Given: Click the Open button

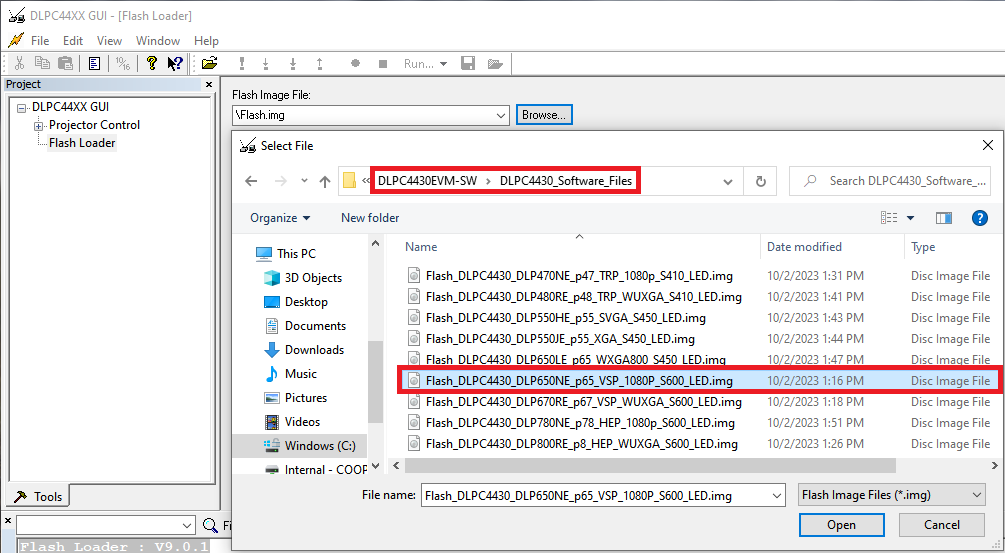Looking at the screenshot, I should (x=841, y=525).
